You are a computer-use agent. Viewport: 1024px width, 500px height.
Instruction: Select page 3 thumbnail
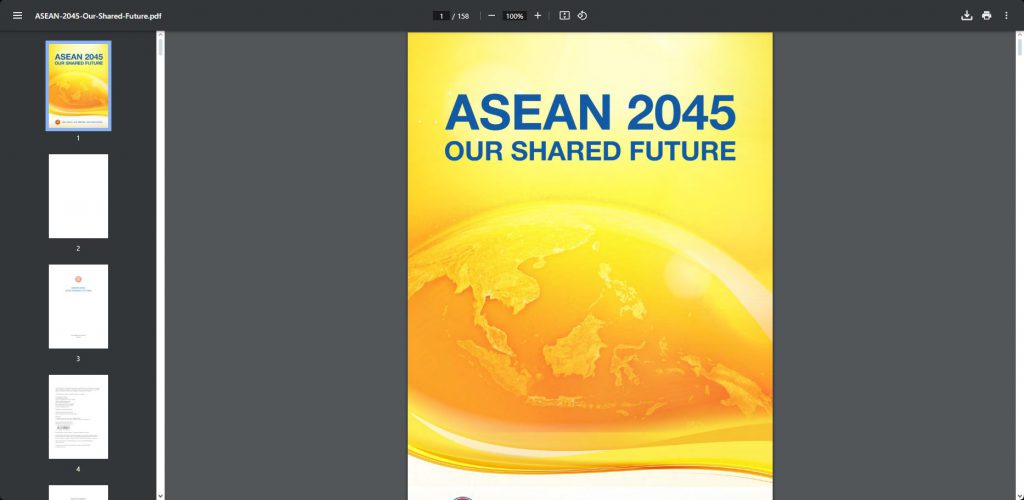click(78, 306)
